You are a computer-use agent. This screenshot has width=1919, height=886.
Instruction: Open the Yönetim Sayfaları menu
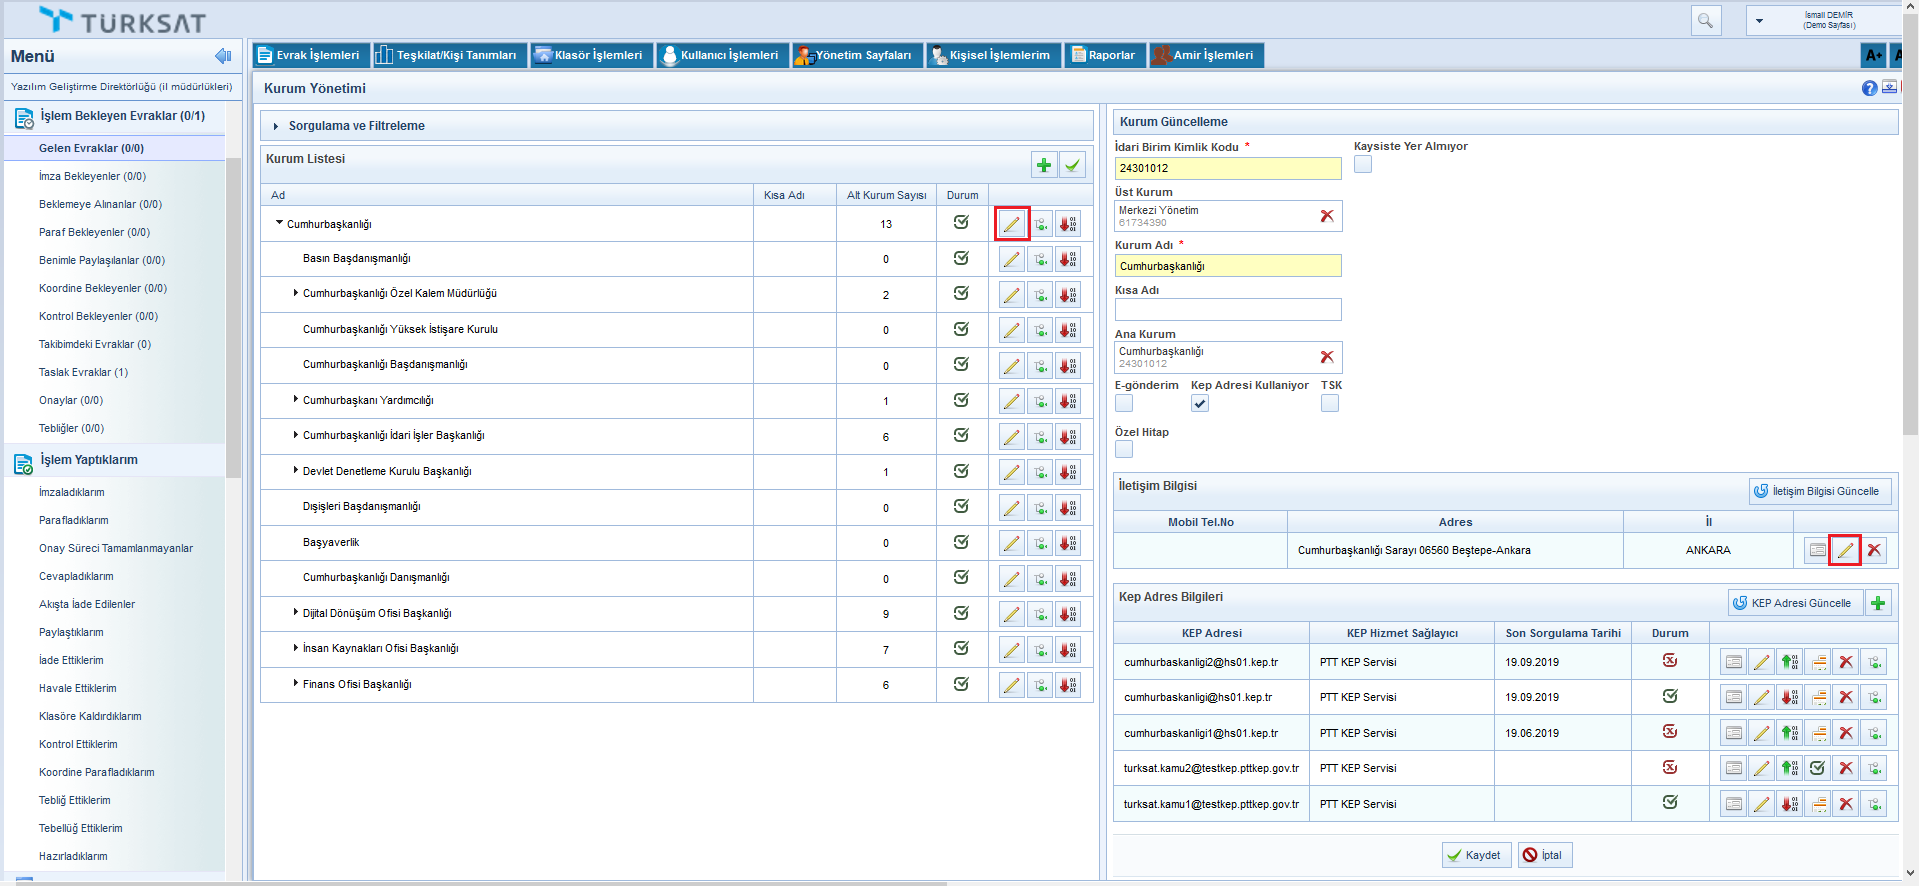click(x=856, y=55)
